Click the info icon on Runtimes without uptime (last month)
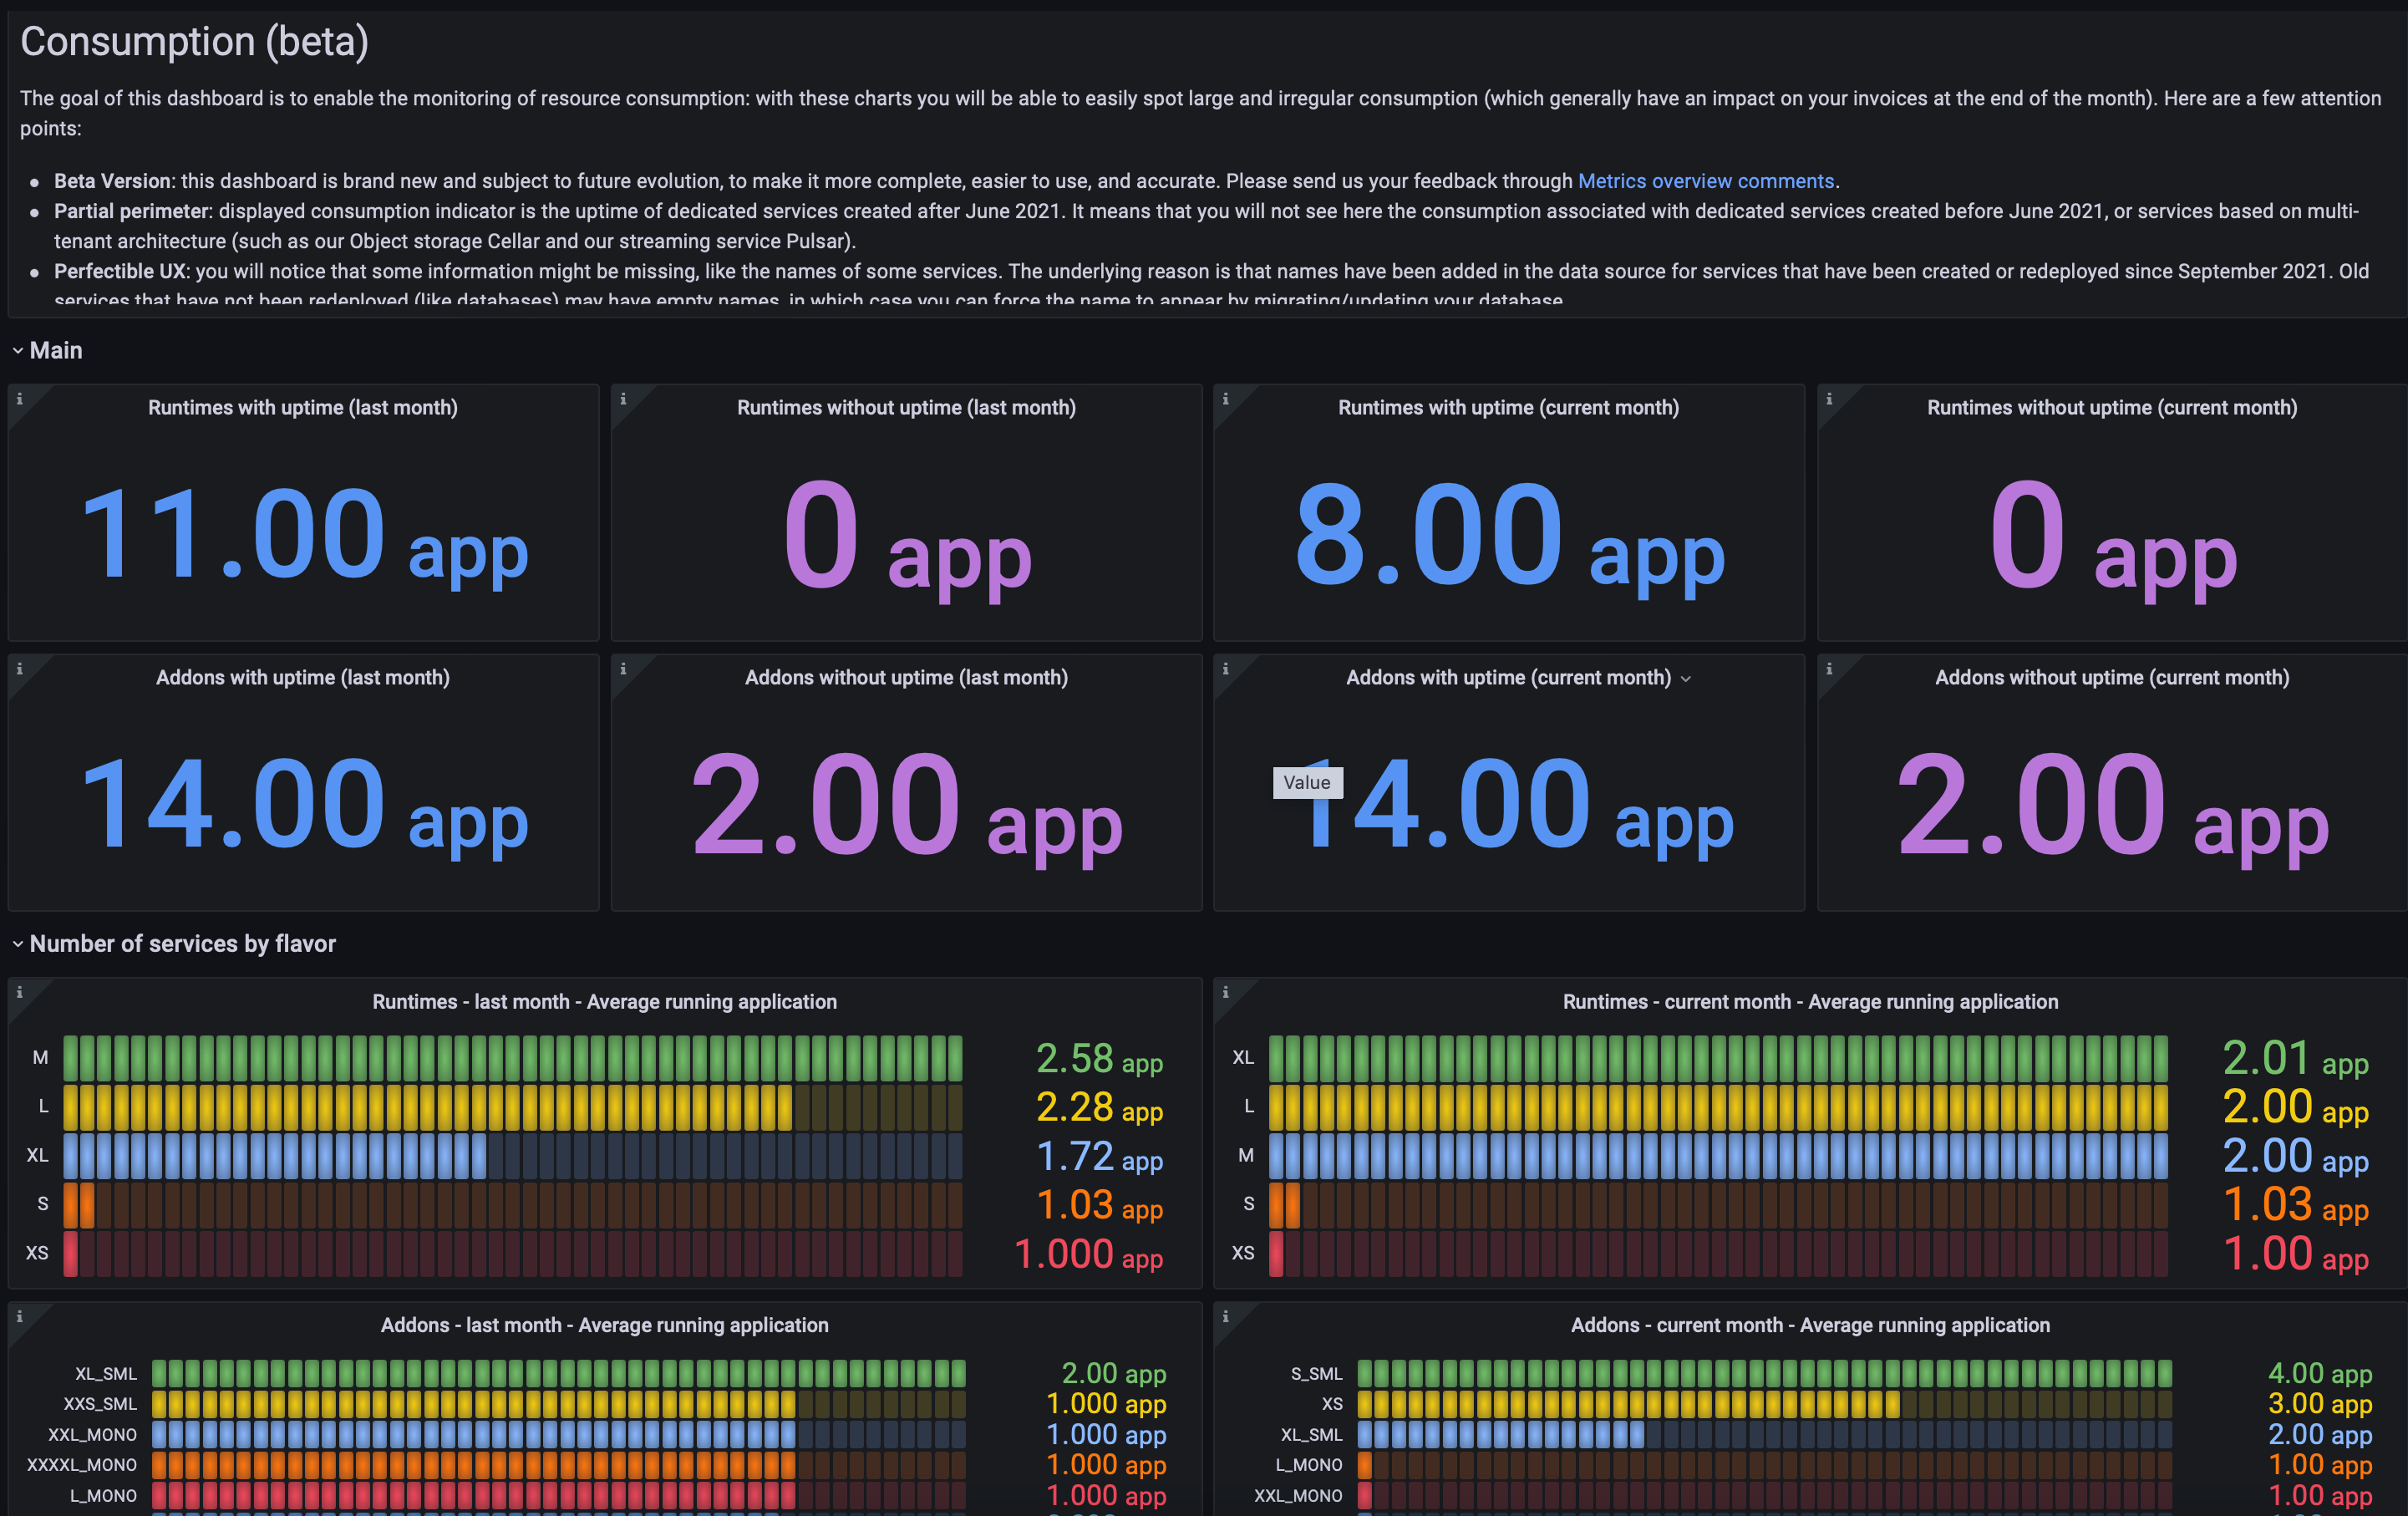2408x1516 pixels. click(625, 398)
